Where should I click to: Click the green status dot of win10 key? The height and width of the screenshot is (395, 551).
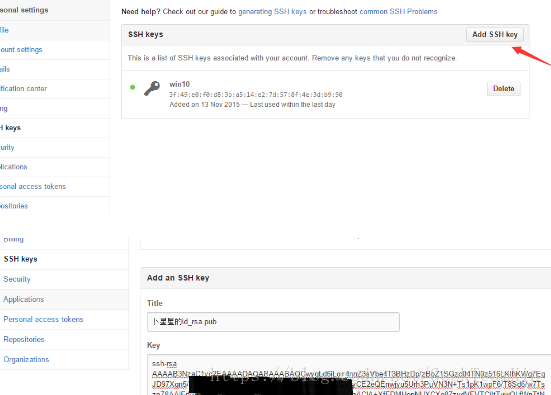click(x=132, y=87)
